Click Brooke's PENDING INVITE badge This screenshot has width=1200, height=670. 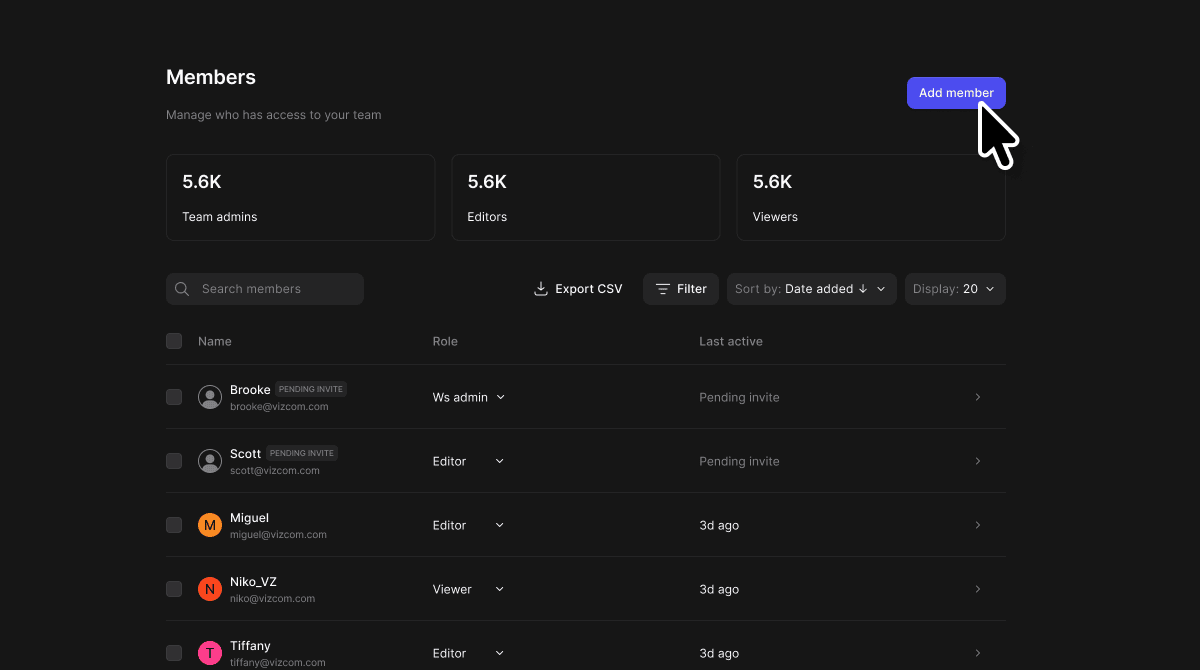(x=311, y=389)
